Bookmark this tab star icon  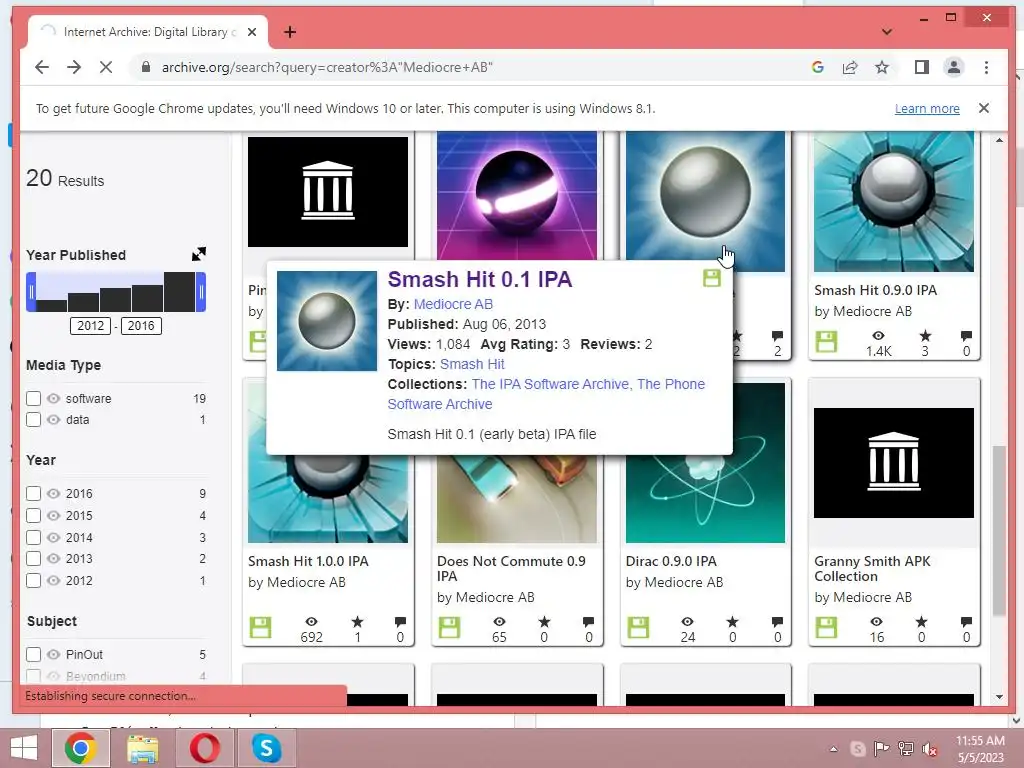882,67
